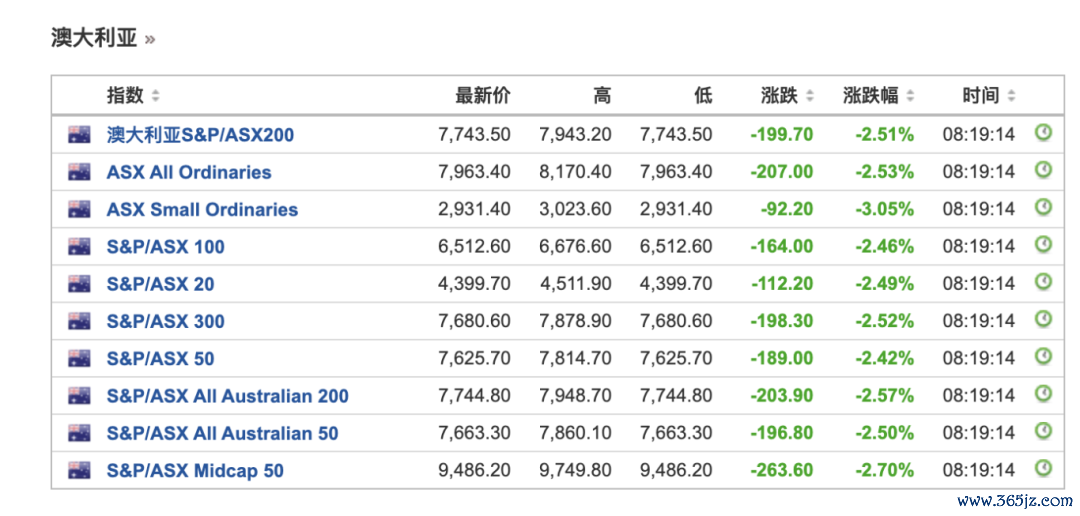Screen dimensions: 1080x516
Task: Click the Australian flag next to S&P/ASX 300
Action: 79,320
